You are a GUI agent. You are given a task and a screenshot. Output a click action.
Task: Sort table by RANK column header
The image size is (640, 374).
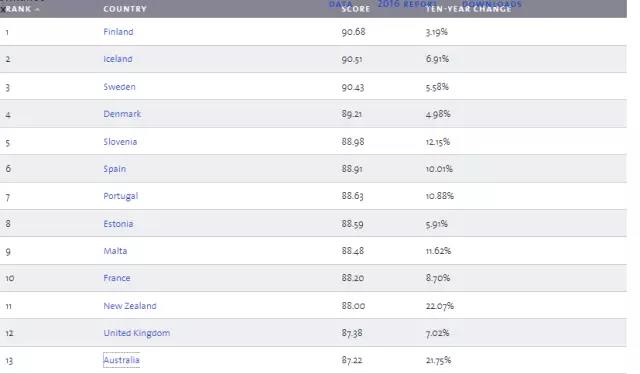coord(20,9)
